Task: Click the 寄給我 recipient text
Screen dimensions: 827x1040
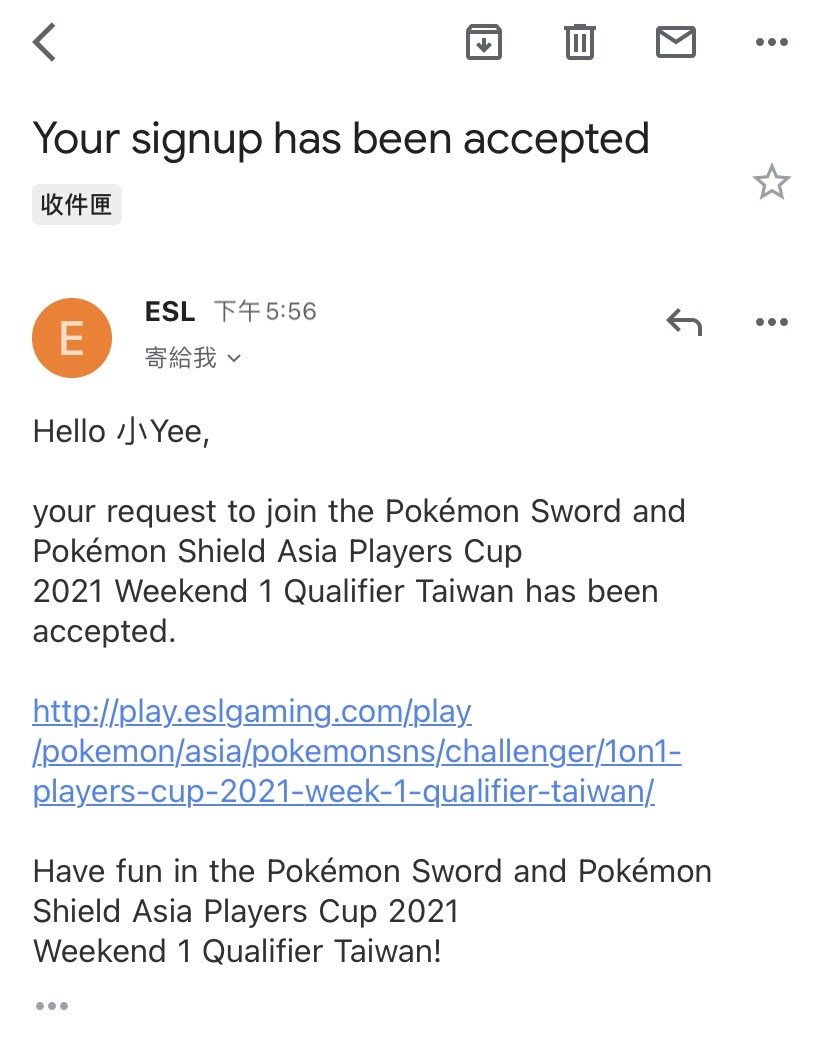Action: coord(181,358)
